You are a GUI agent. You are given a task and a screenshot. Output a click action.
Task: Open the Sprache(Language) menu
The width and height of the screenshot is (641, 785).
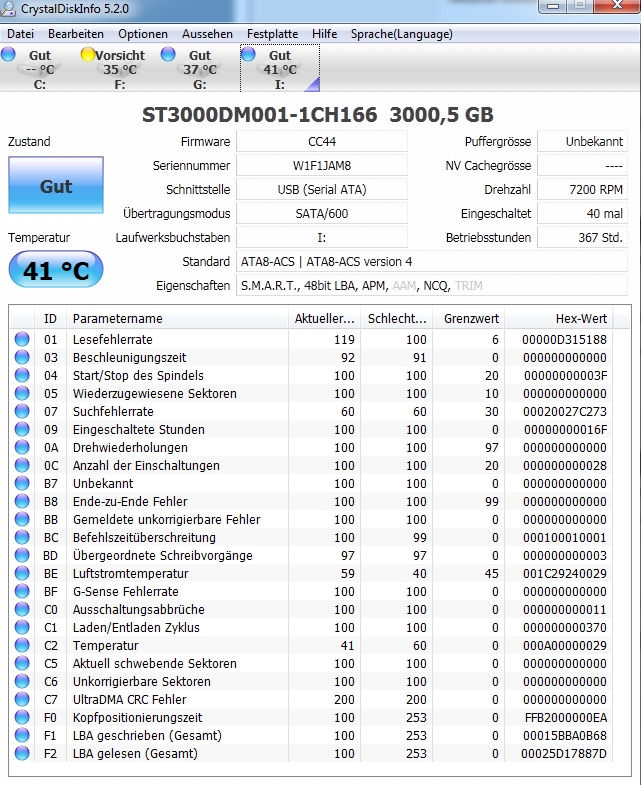(x=402, y=34)
